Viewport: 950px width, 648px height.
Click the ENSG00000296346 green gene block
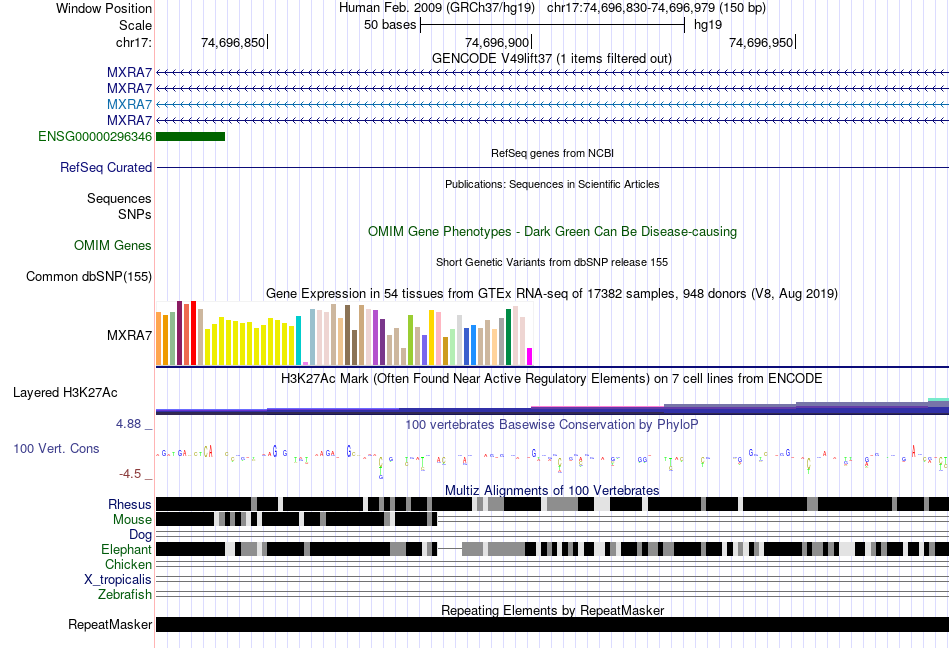tap(190, 136)
